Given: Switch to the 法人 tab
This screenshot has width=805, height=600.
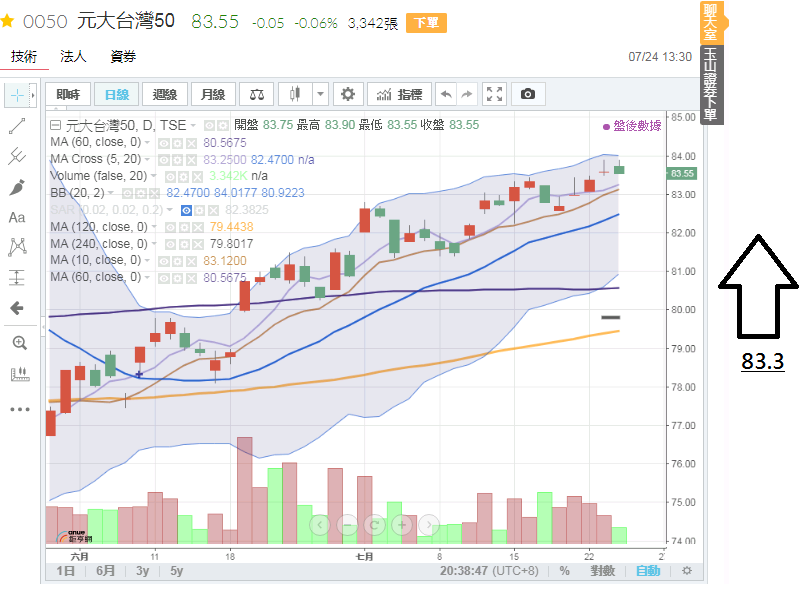Looking at the screenshot, I should pyautogui.click(x=73, y=56).
